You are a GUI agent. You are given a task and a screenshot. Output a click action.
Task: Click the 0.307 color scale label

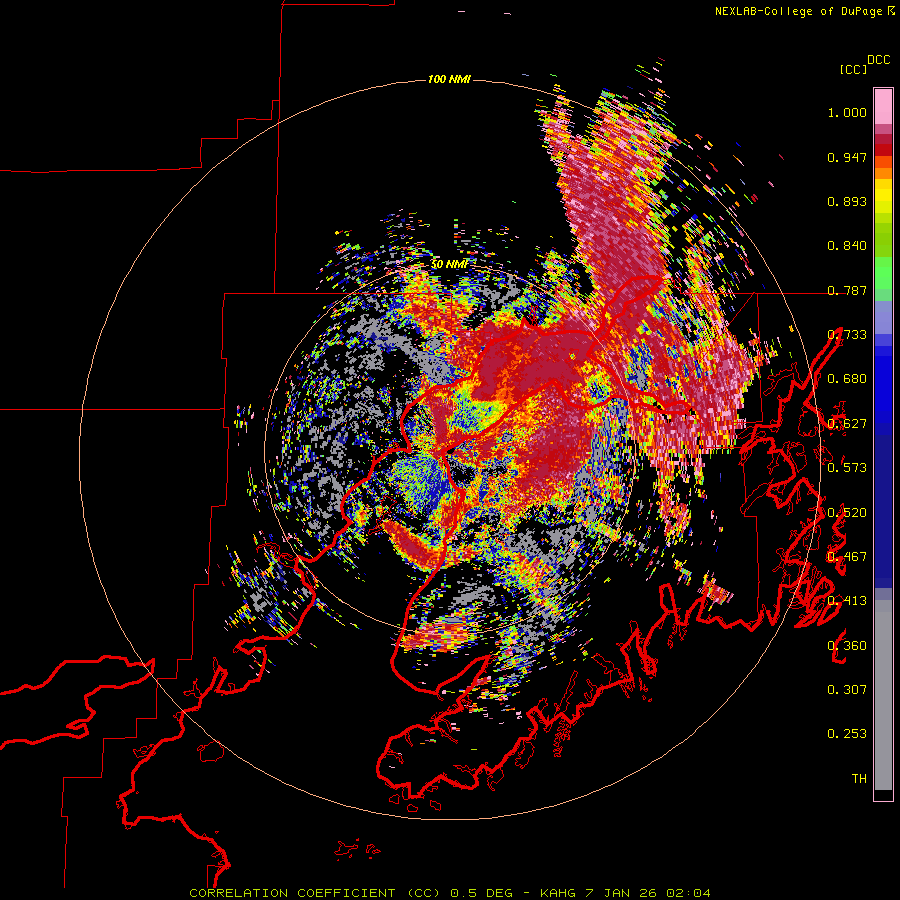847,689
